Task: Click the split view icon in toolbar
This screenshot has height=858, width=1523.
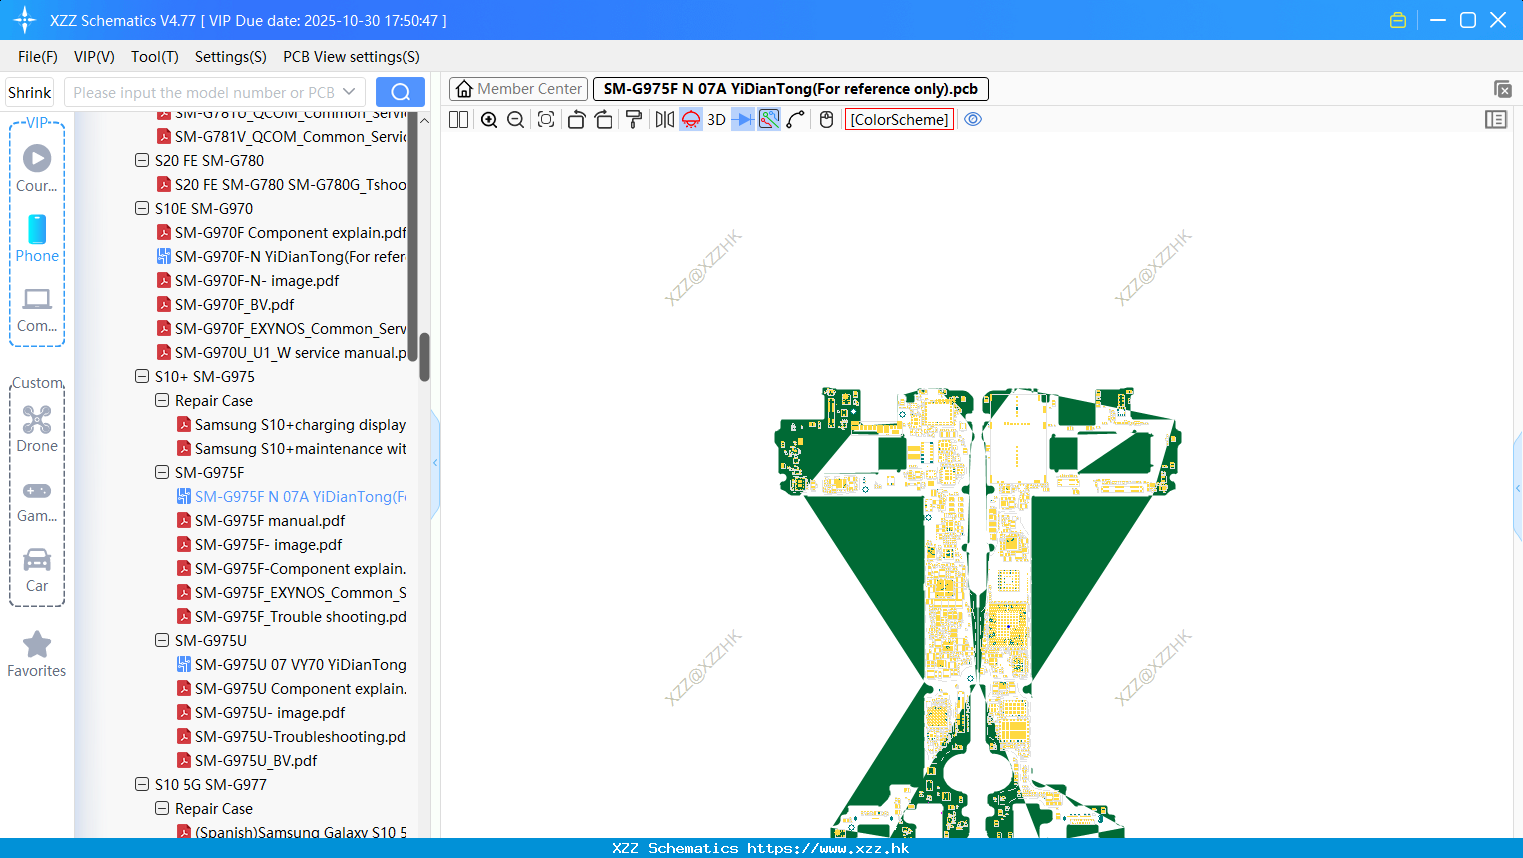Action: click(x=458, y=120)
